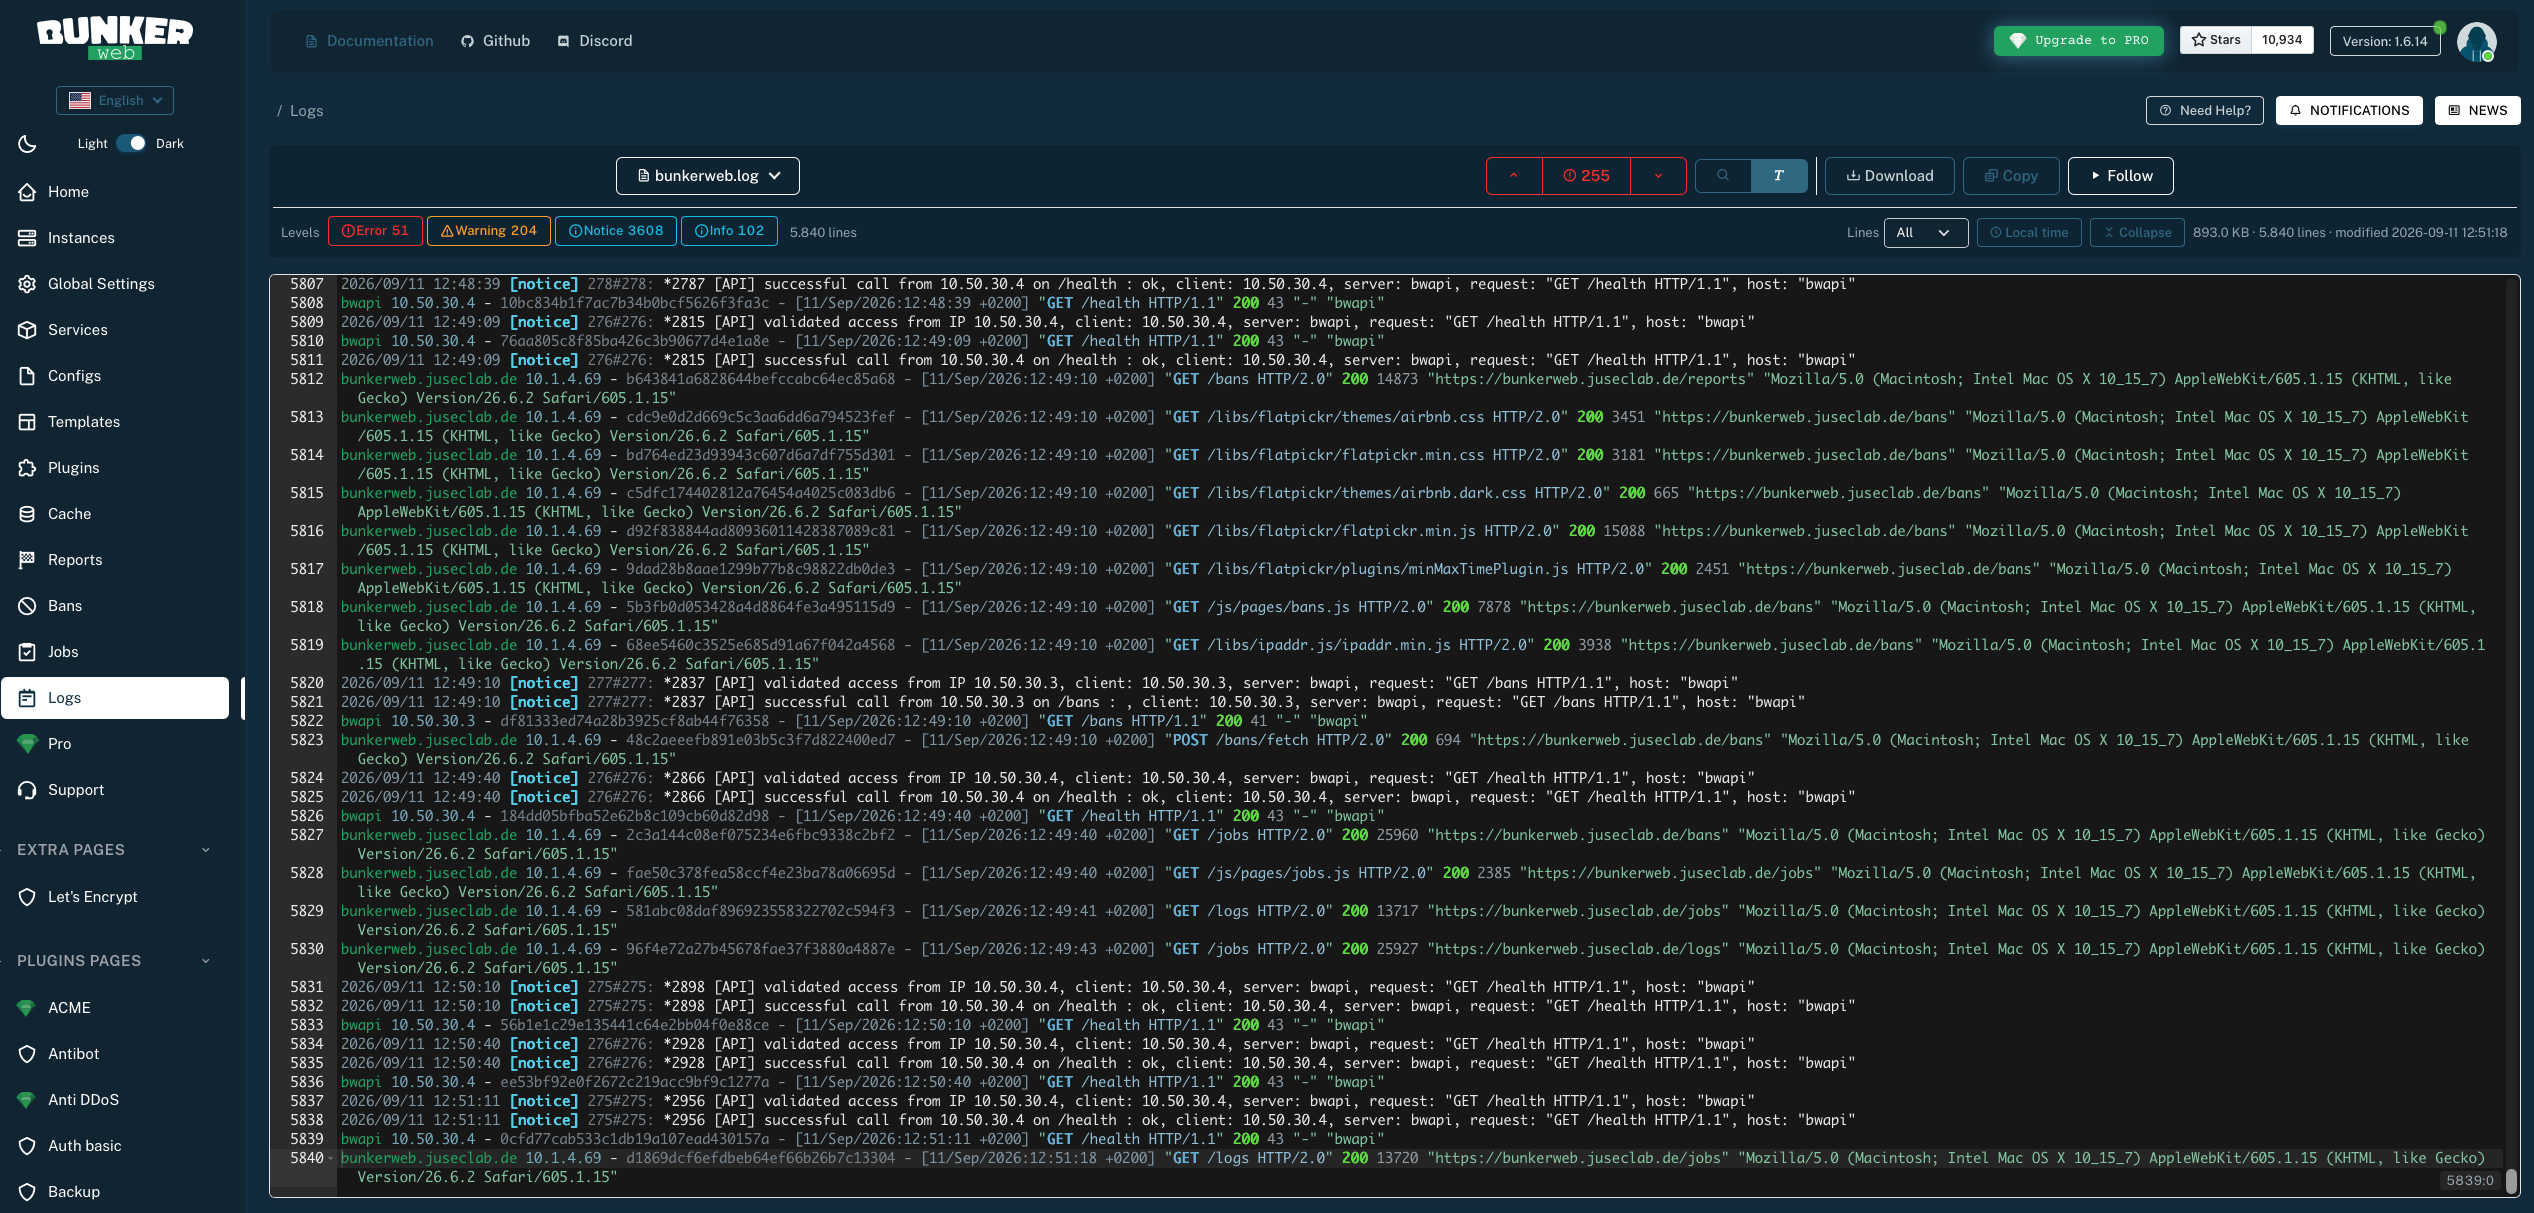Click the 255 error counter
2534x1213 pixels.
click(x=1586, y=176)
